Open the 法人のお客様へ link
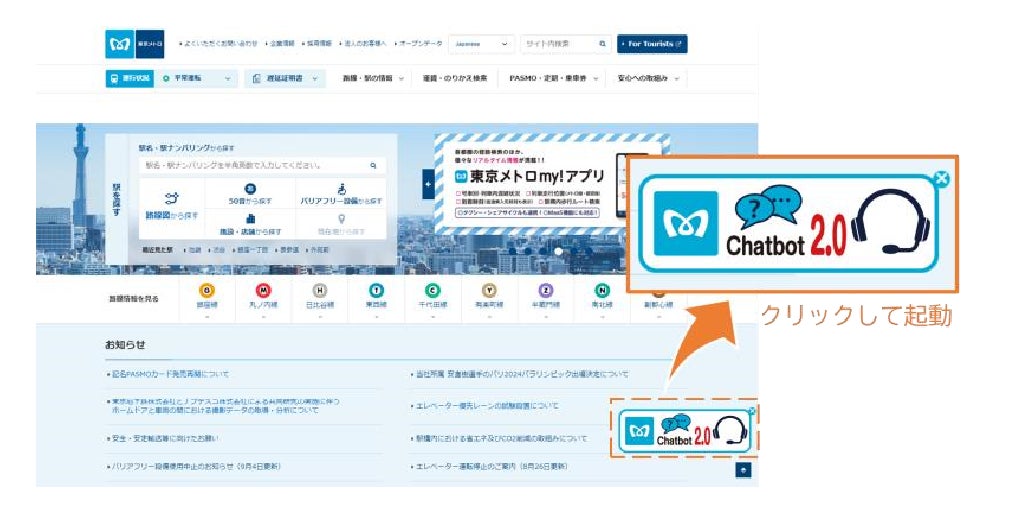 pyautogui.click(x=363, y=44)
